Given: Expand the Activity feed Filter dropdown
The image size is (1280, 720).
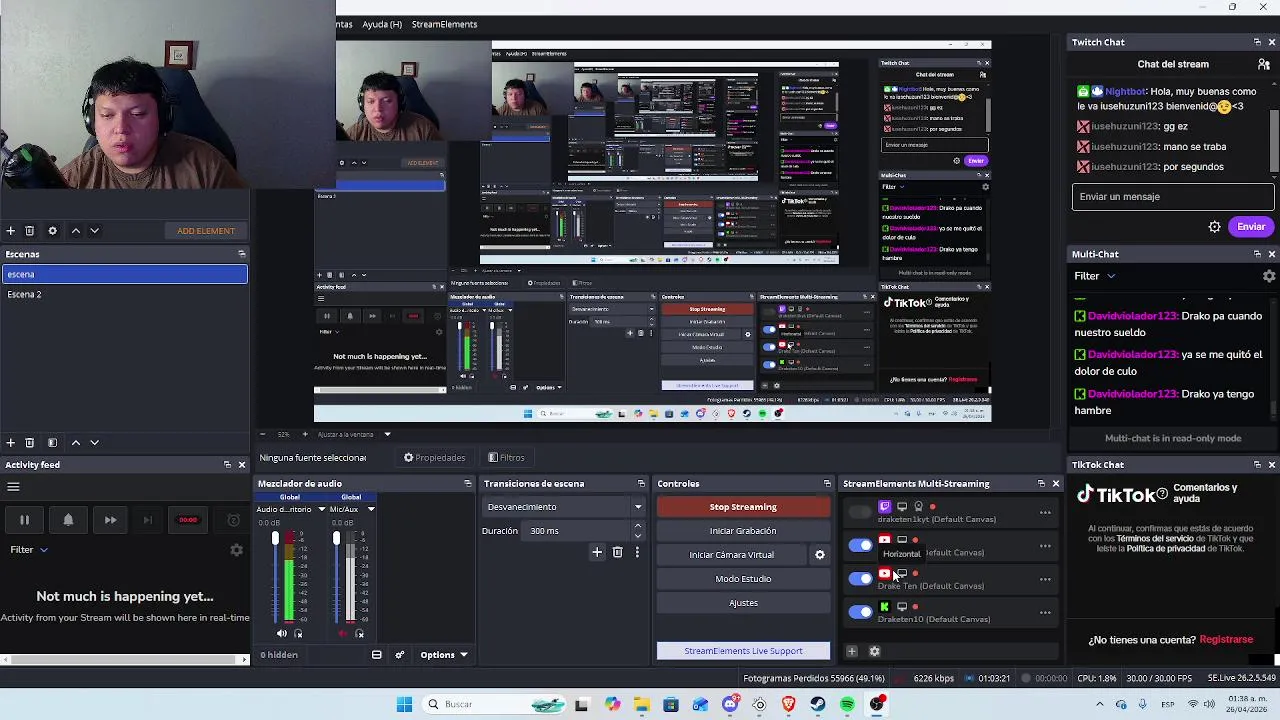Looking at the screenshot, I should 29,549.
